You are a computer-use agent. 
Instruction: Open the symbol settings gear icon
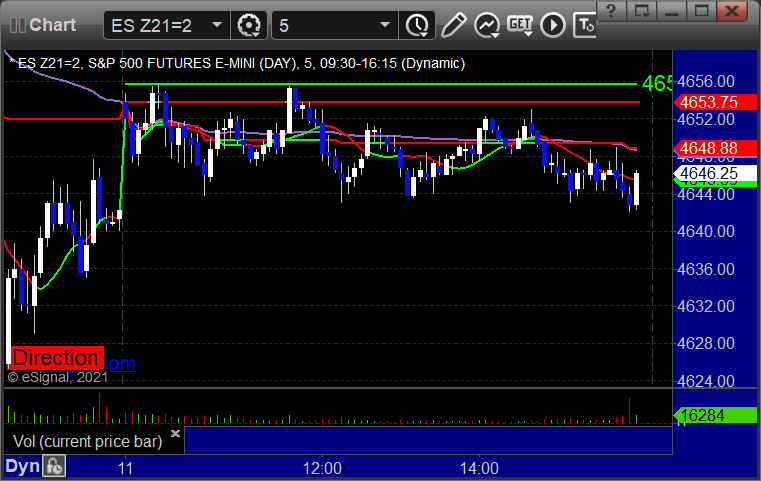tap(248, 25)
